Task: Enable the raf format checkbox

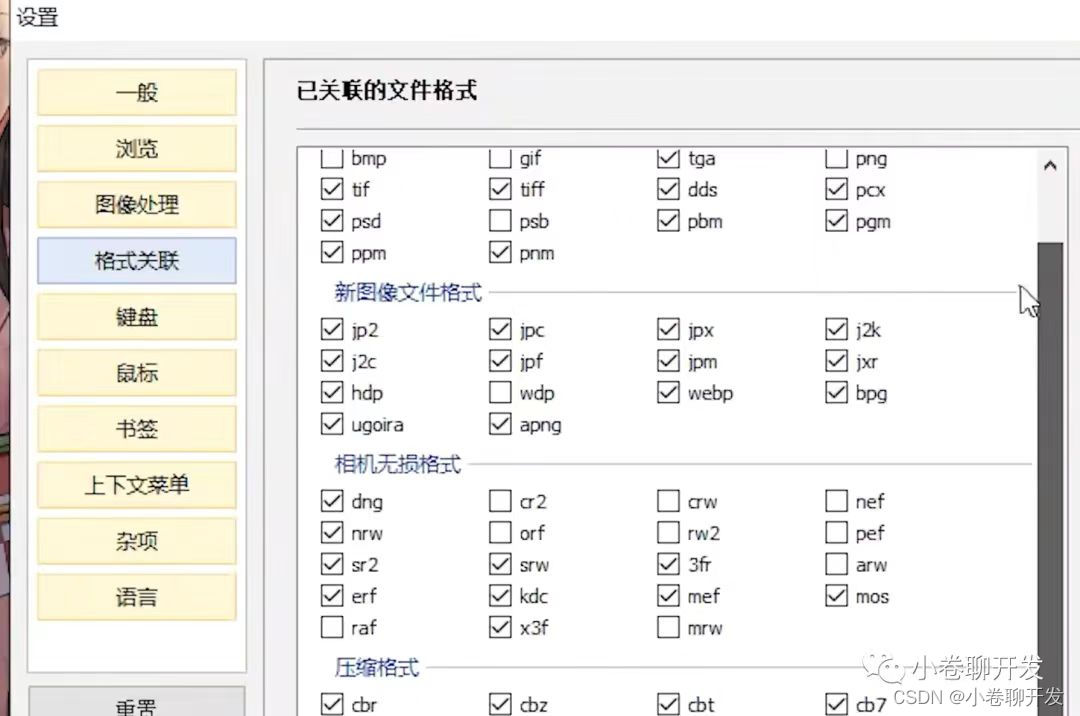Action: click(332, 627)
